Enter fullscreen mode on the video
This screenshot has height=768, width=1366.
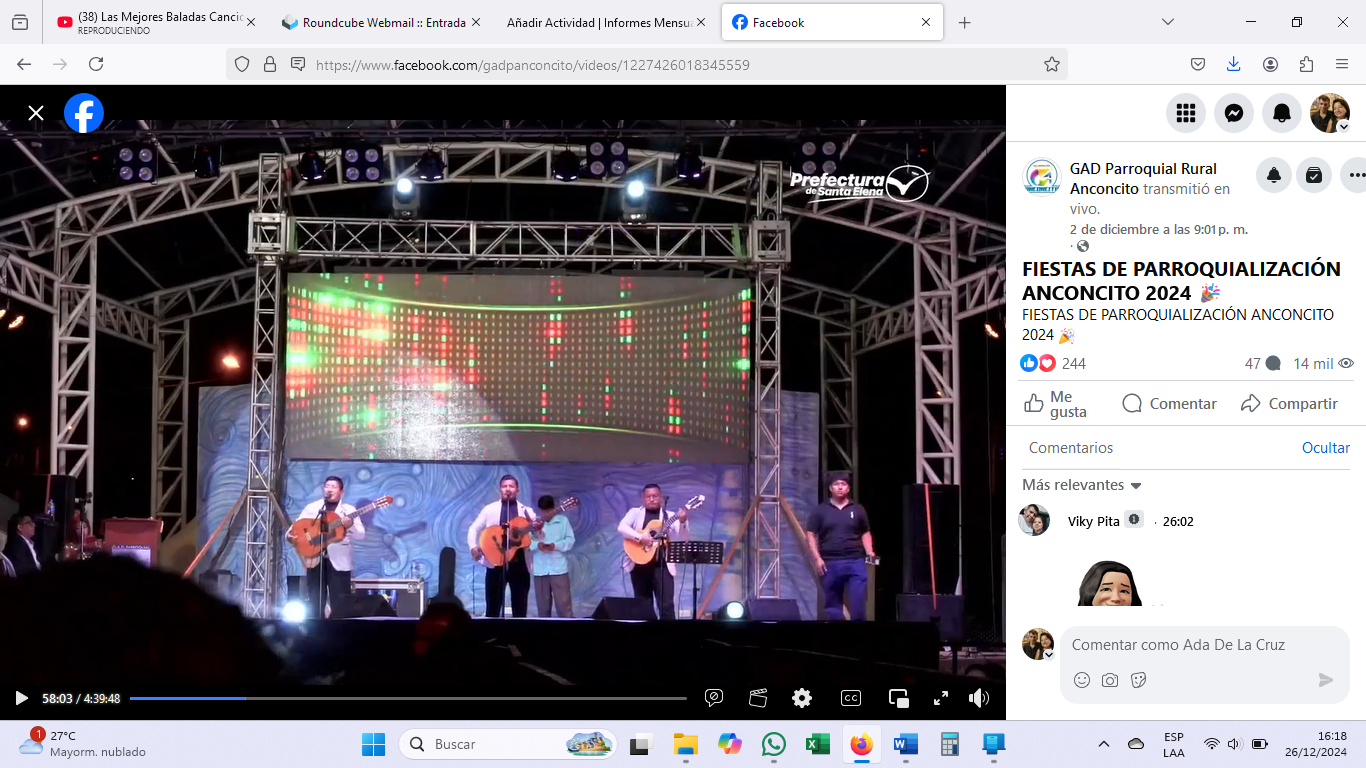tap(940, 698)
